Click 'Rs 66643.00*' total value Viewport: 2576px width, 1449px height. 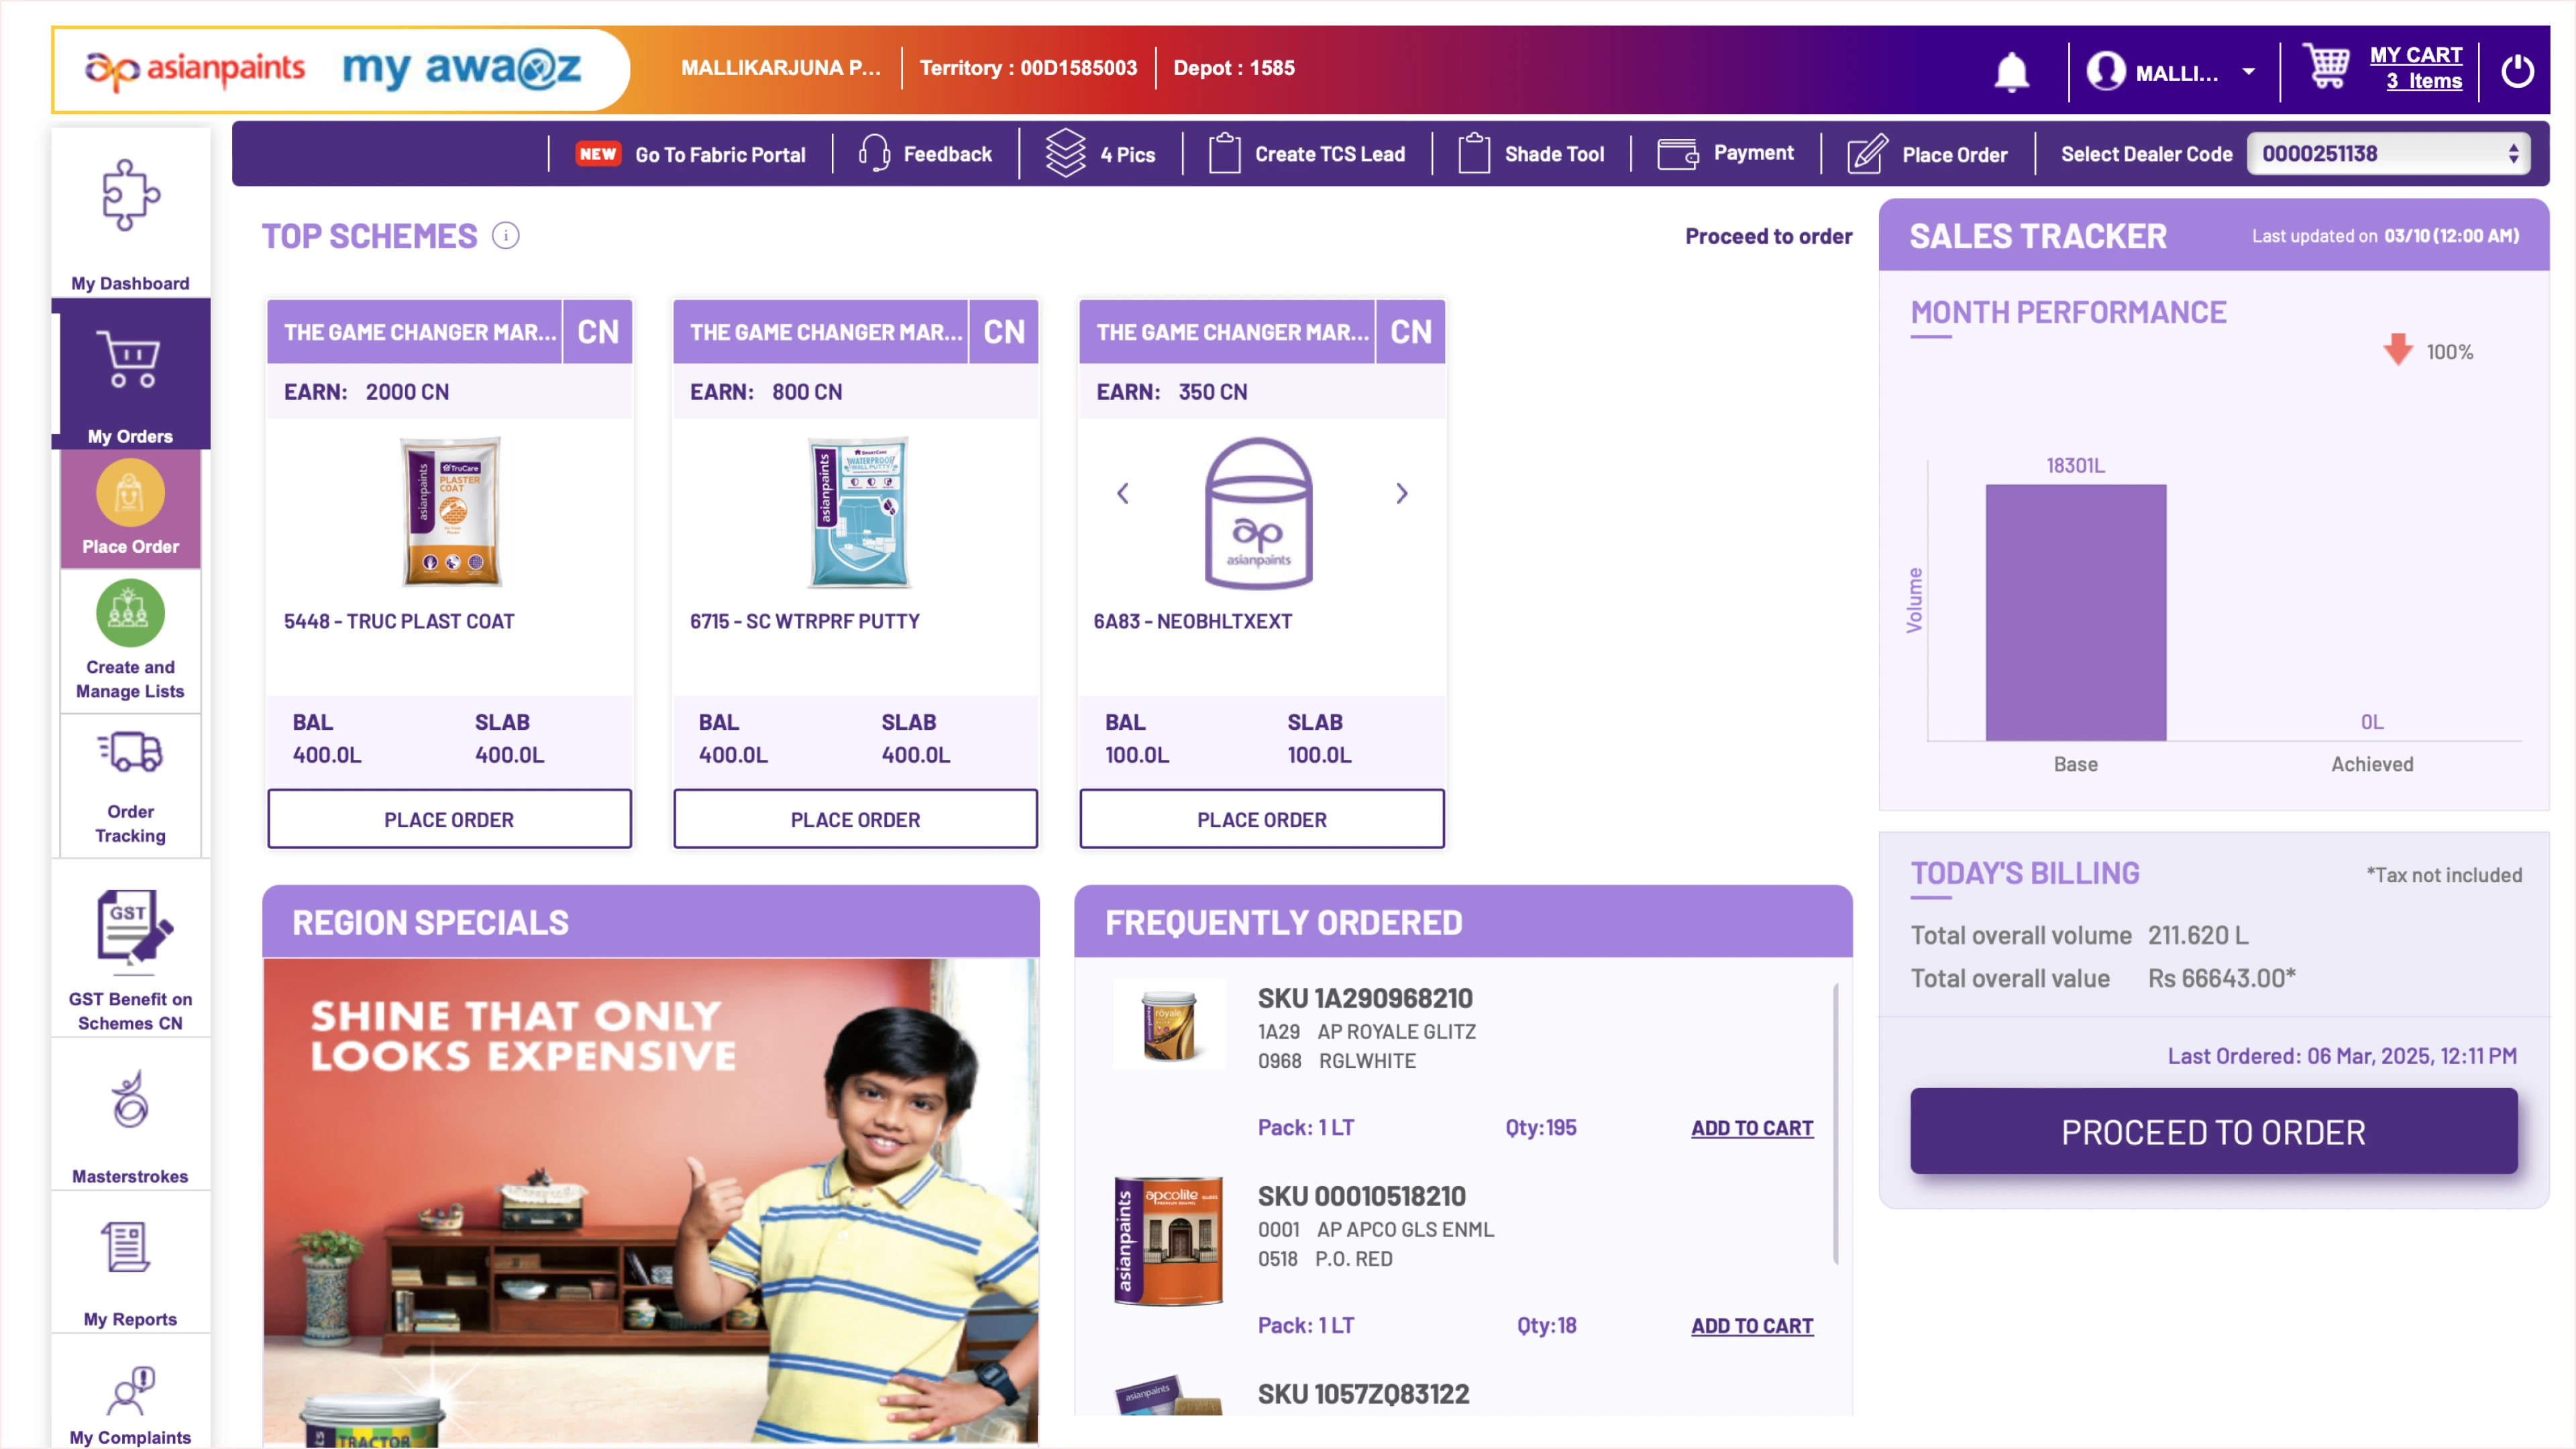(x=2221, y=978)
